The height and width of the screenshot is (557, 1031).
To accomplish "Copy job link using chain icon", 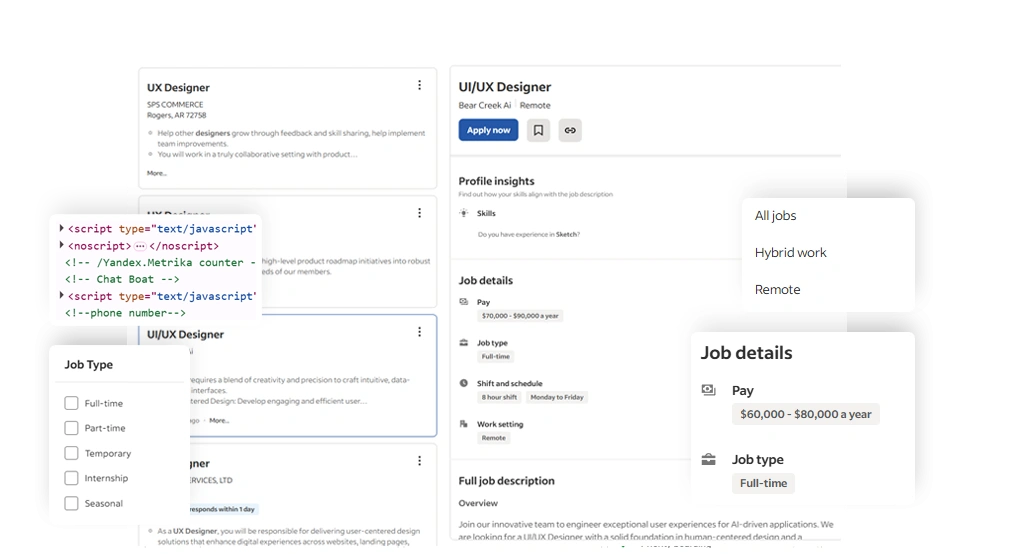I will [x=570, y=130].
